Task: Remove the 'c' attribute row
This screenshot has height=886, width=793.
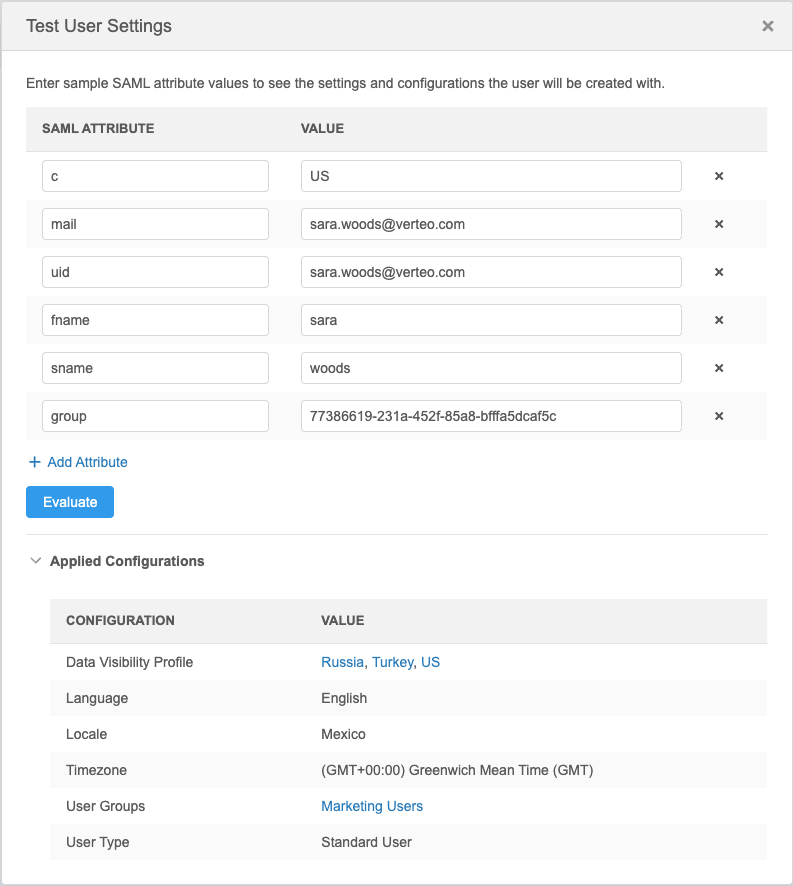Action: pyautogui.click(x=719, y=176)
